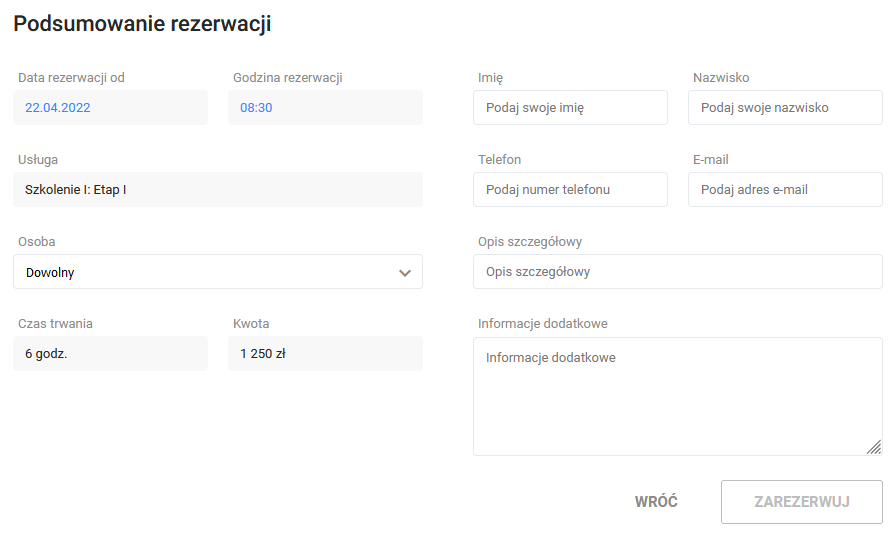This screenshot has height=537, width=891.
Task: Focus the Imię input field
Action: pos(570,107)
